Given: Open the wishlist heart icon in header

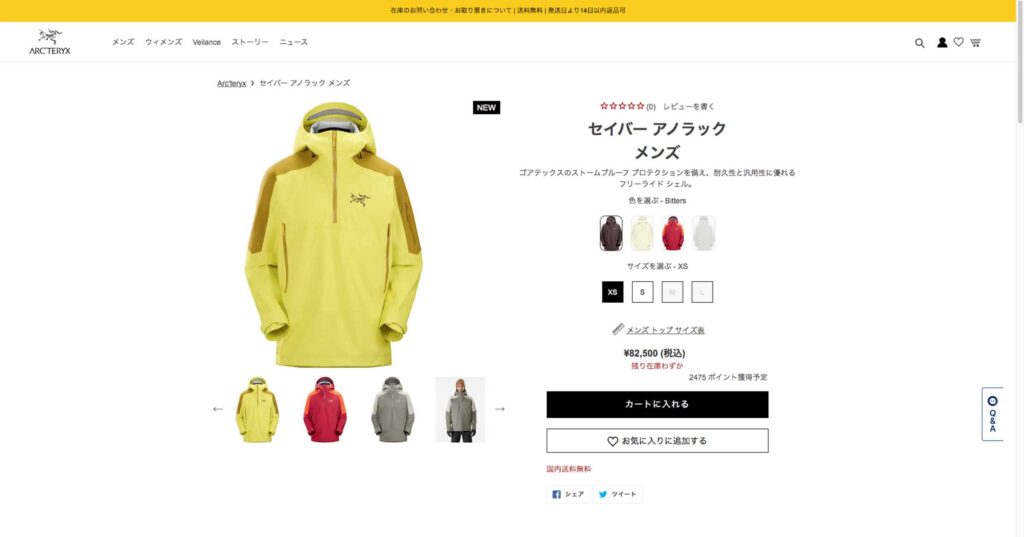Looking at the screenshot, I should 959,42.
